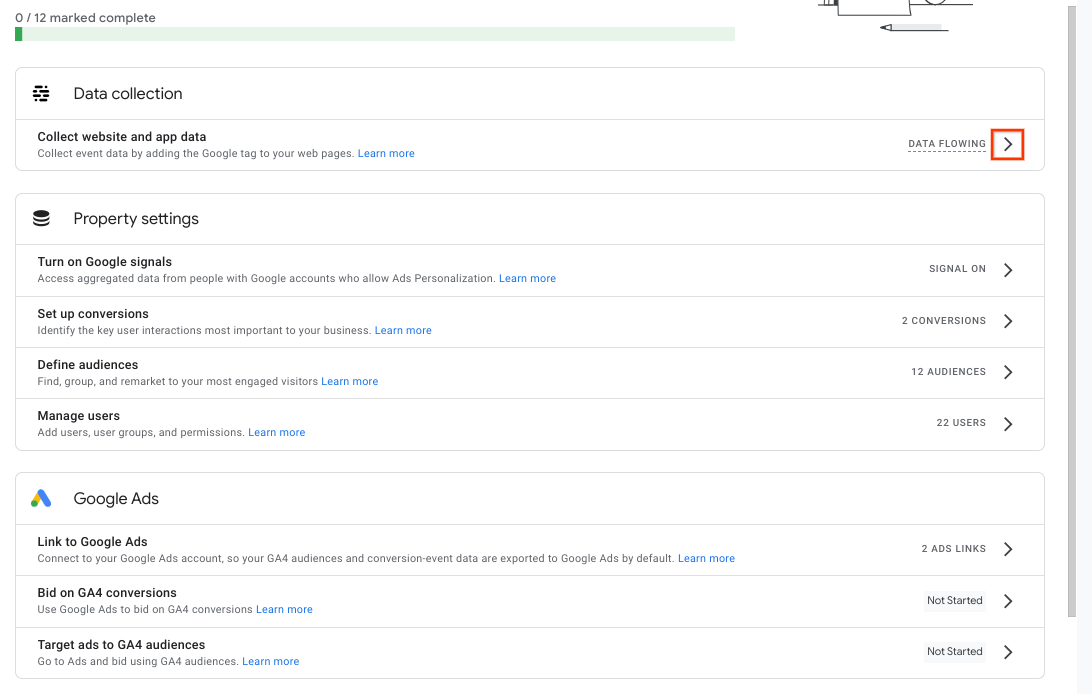
Task: Open Target ads to GA4 audiences chevron
Action: (x=1008, y=652)
